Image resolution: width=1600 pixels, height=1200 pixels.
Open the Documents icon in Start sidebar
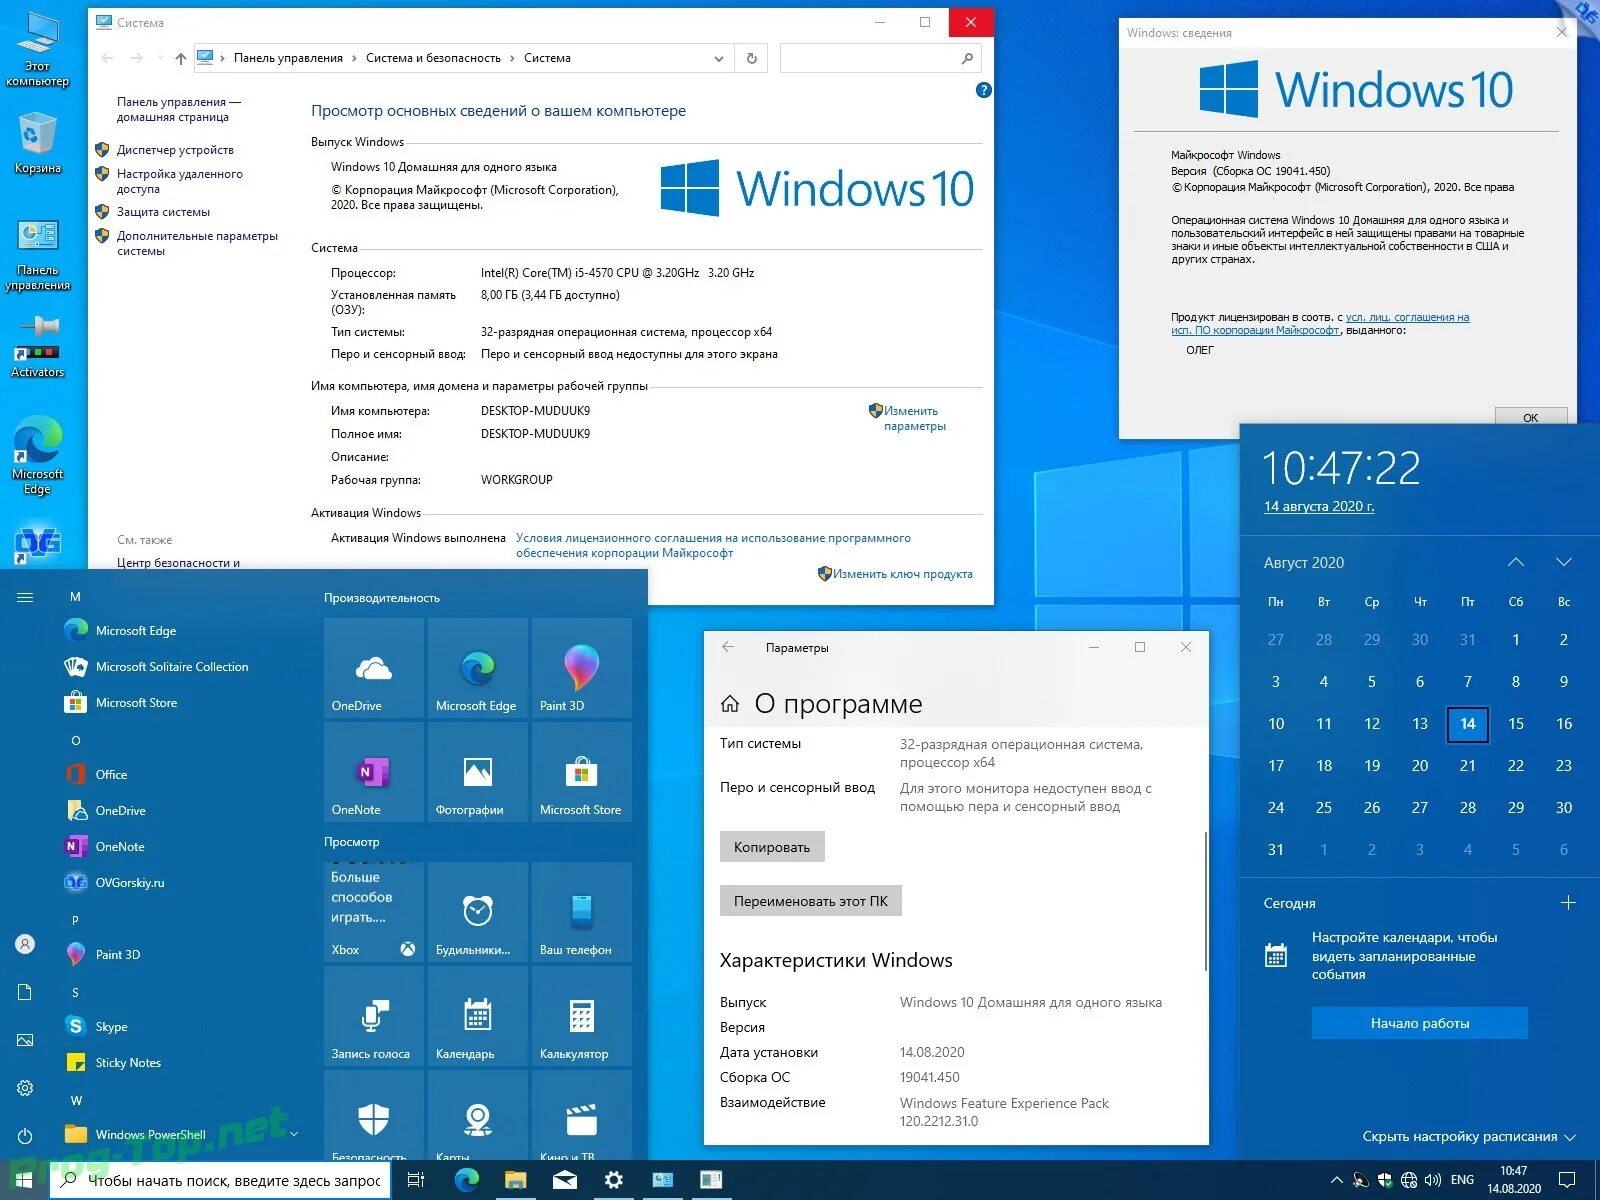25,992
